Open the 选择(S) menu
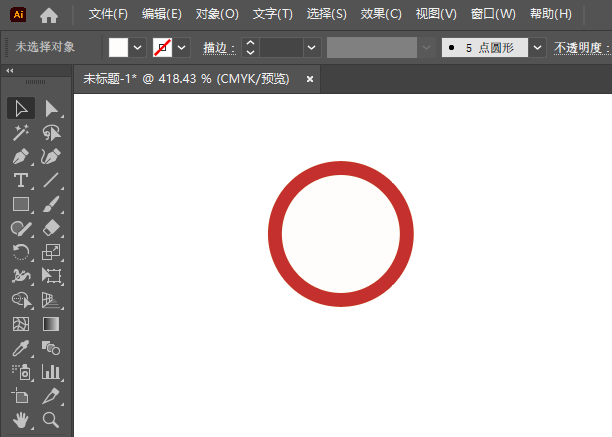The width and height of the screenshot is (612, 437). (x=326, y=14)
